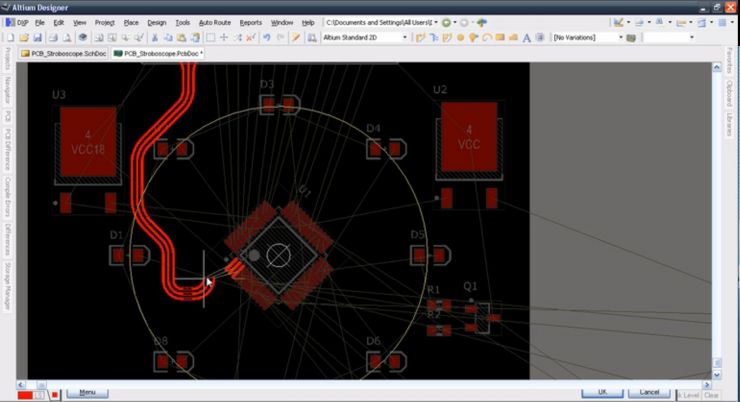Click the Clear button at bottom right
The image size is (740, 402).
[711, 395]
